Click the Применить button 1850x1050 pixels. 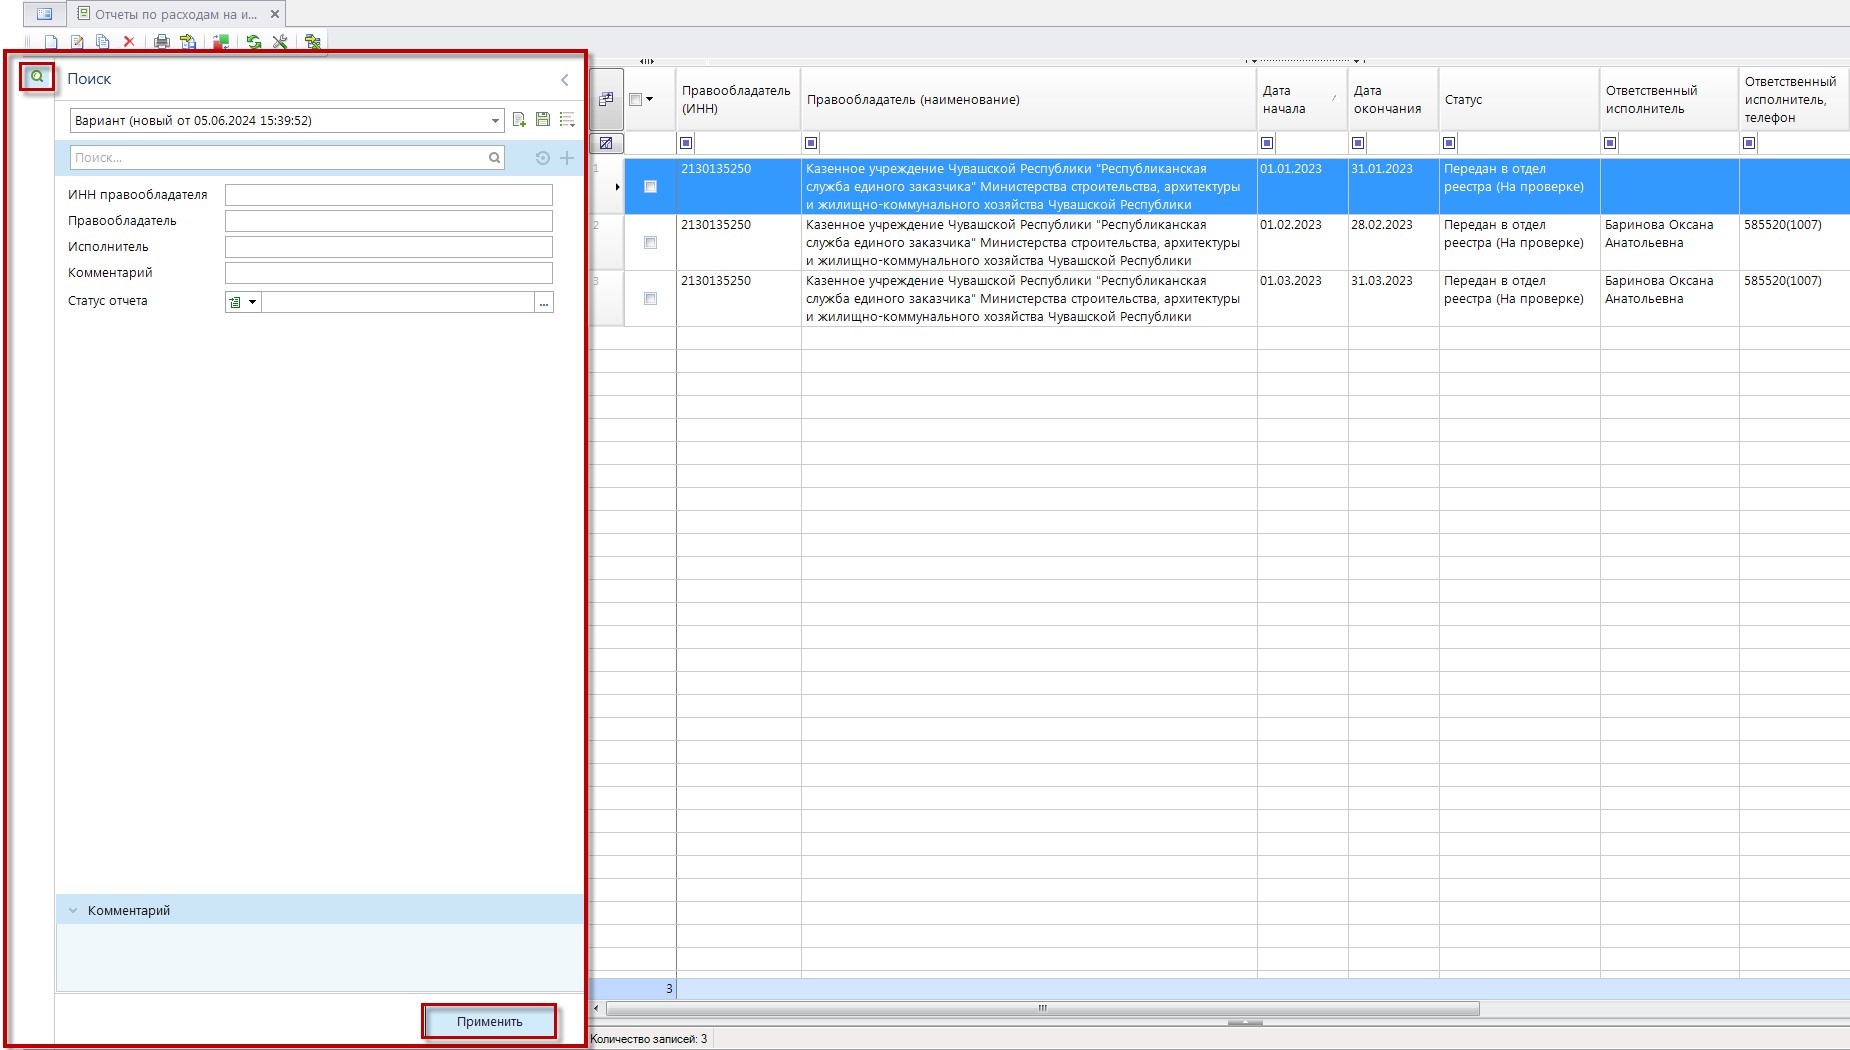(489, 1021)
